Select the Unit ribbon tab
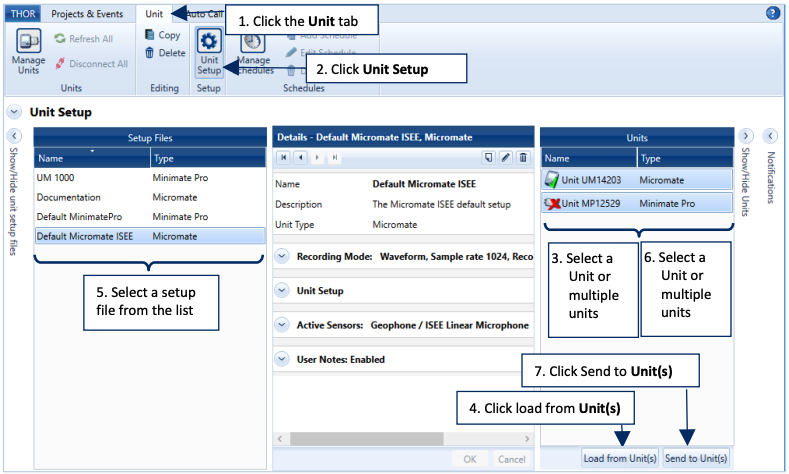789x474 pixels. coord(154,14)
